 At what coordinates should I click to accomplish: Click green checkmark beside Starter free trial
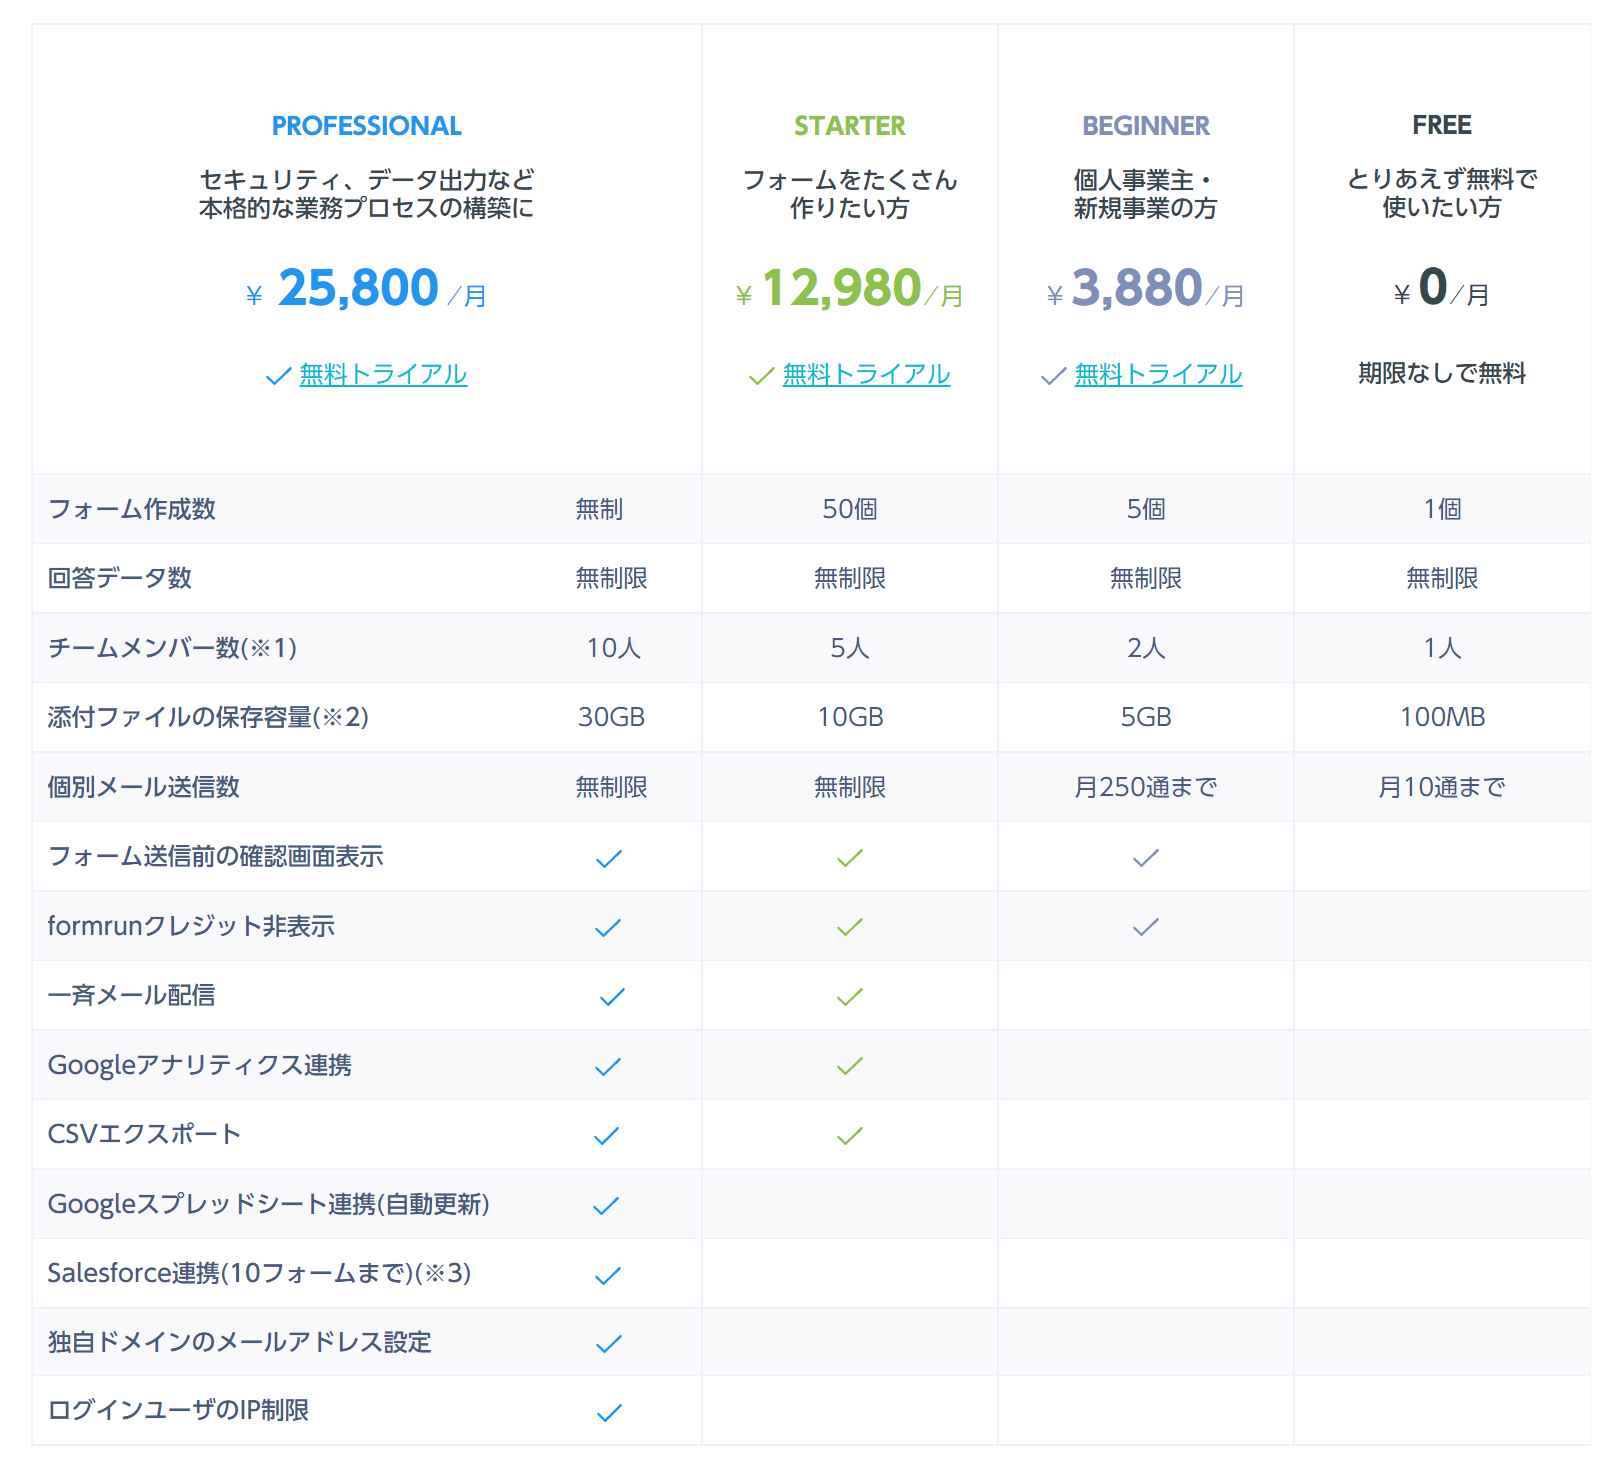pyautogui.click(x=761, y=377)
